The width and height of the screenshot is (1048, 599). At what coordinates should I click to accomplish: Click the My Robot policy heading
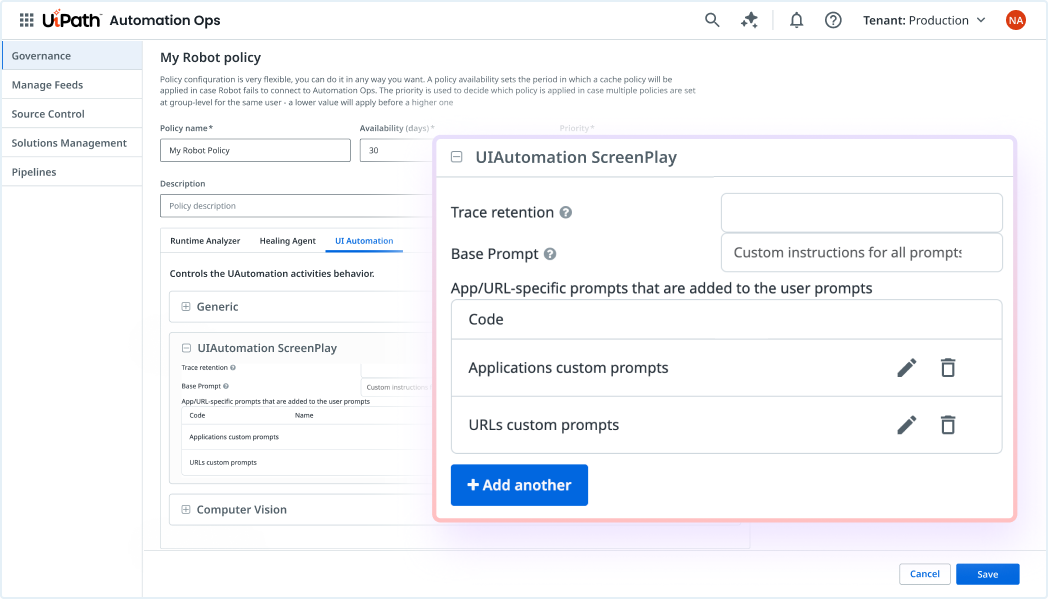click(211, 57)
